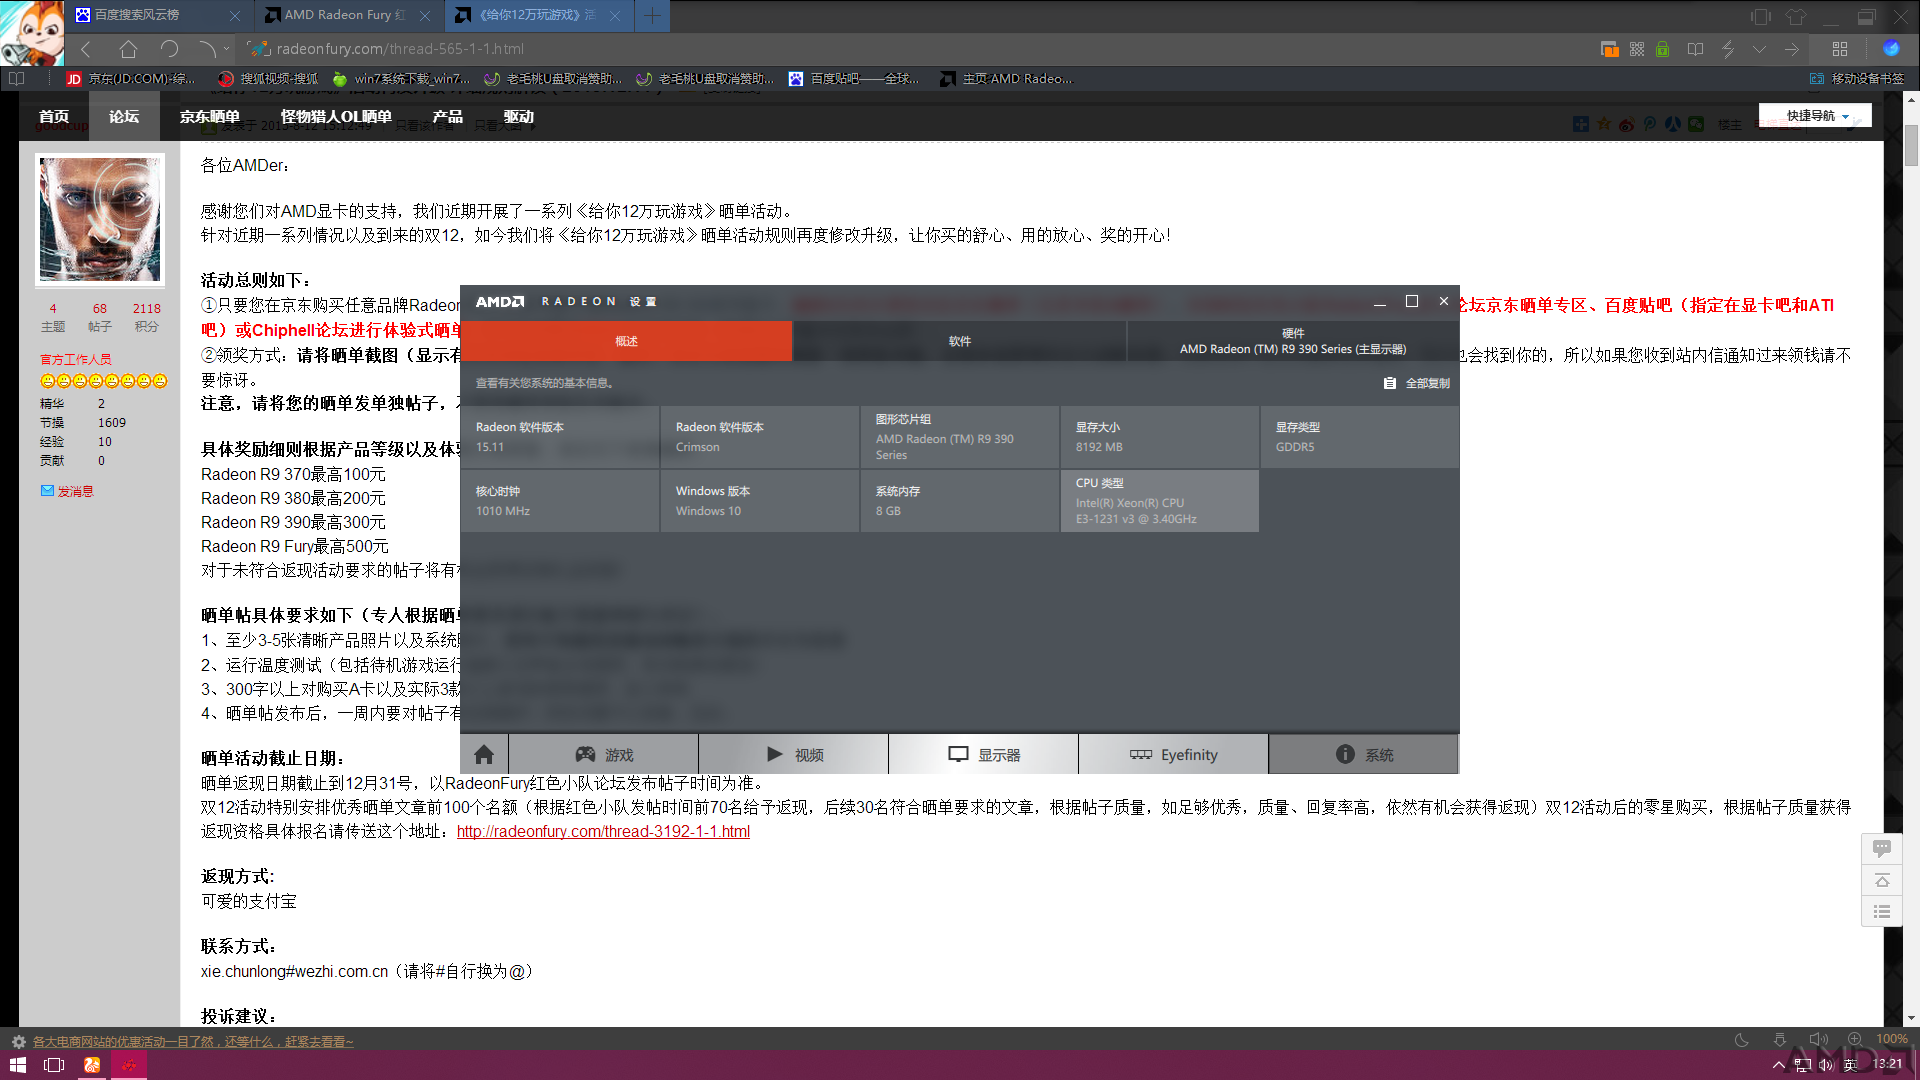Screen dimensions: 1920x1080
Task: Click the browser restore/undo arrow icon
Action: point(206,48)
